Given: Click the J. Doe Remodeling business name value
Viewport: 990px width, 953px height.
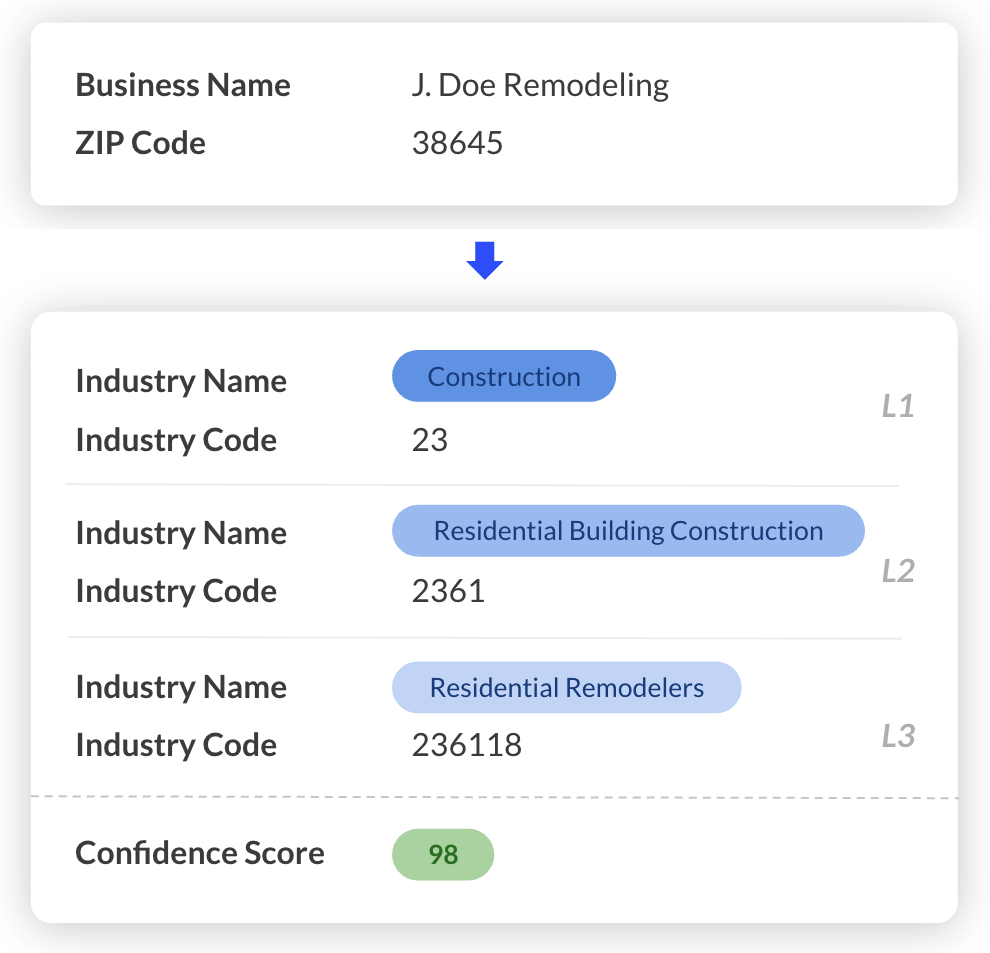Looking at the screenshot, I should click(540, 86).
